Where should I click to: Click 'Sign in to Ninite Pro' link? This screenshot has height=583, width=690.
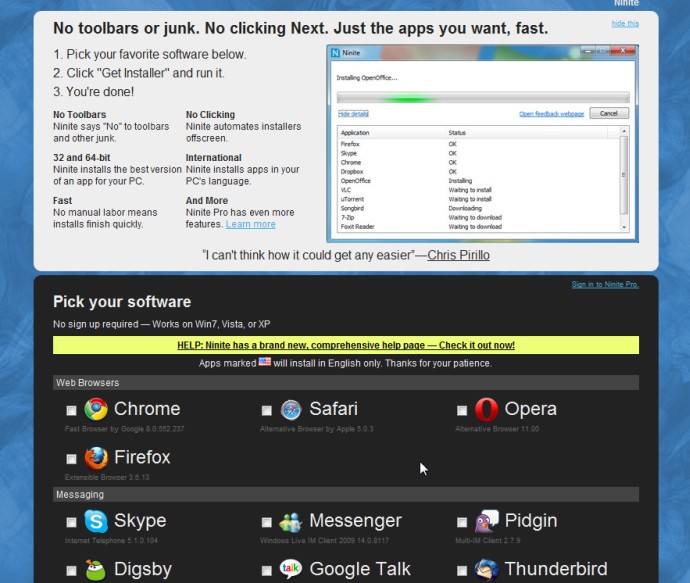[x=605, y=285]
